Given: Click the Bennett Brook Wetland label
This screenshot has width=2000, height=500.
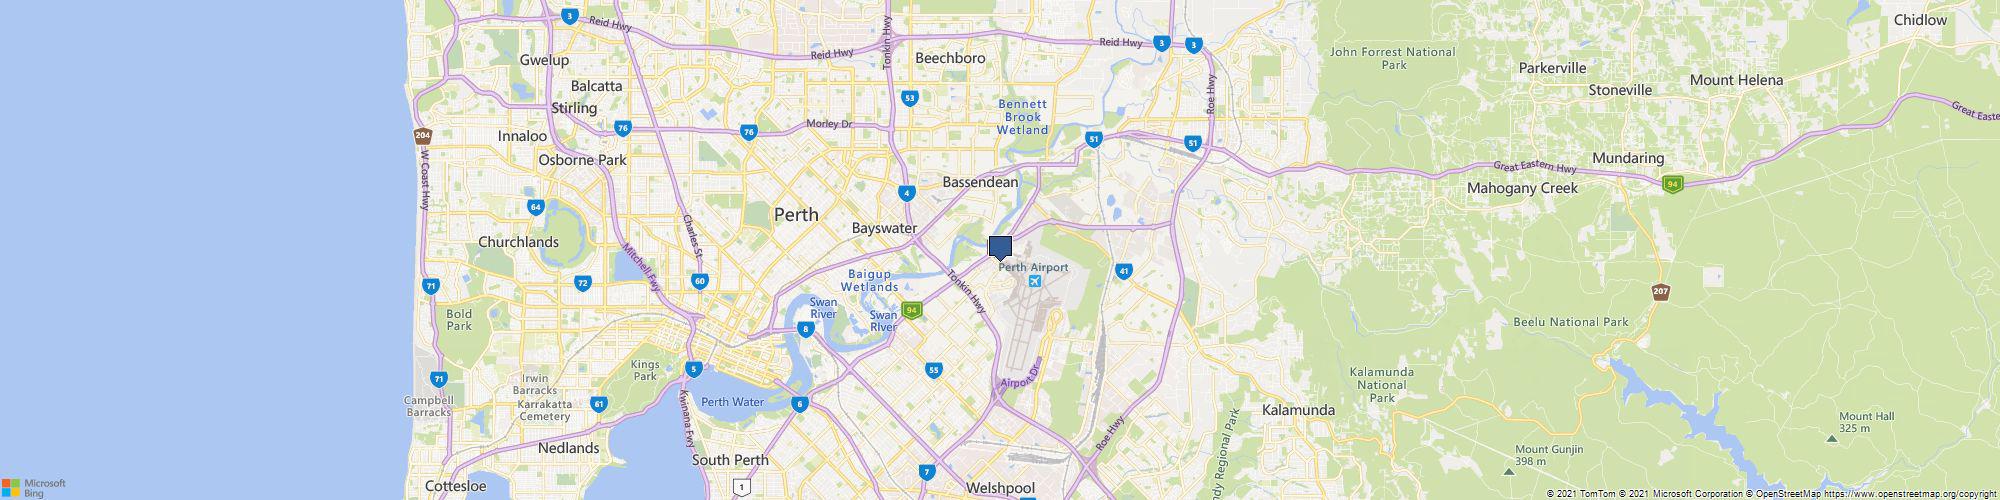Looking at the screenshot, I should (x=1022, y=117).
